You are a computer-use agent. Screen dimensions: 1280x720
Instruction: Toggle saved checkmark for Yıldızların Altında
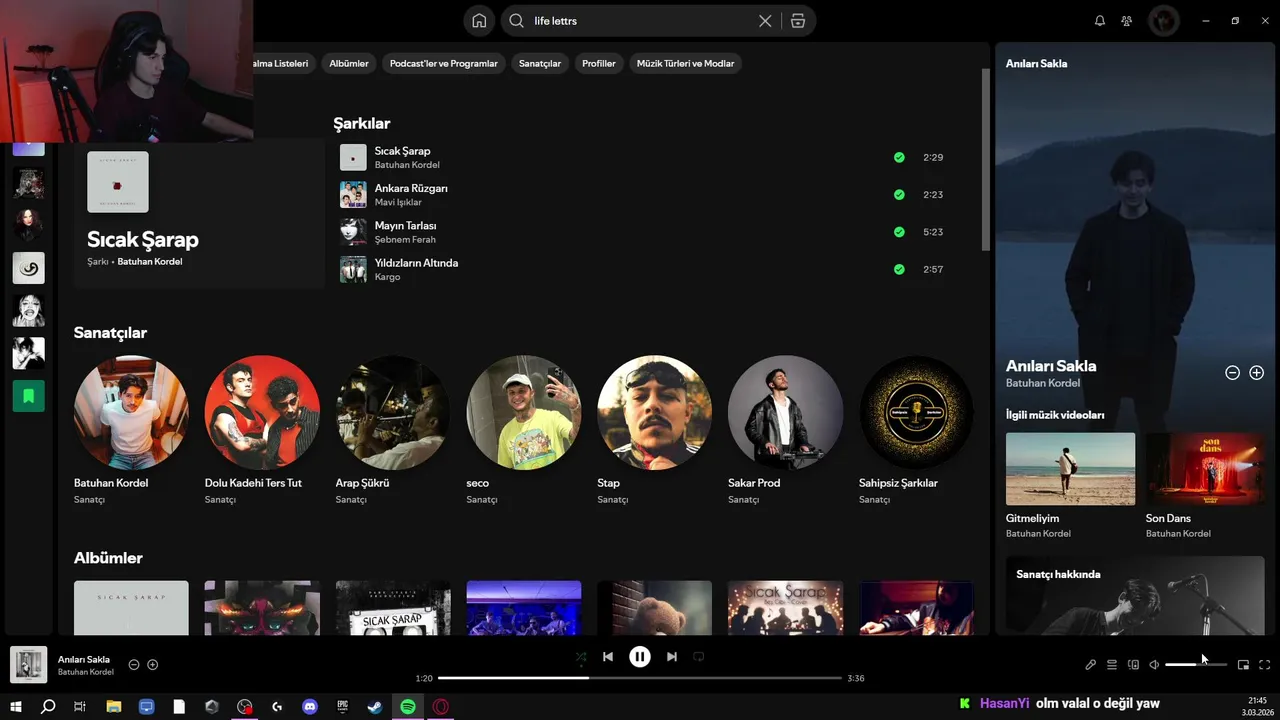click(899, 269)
